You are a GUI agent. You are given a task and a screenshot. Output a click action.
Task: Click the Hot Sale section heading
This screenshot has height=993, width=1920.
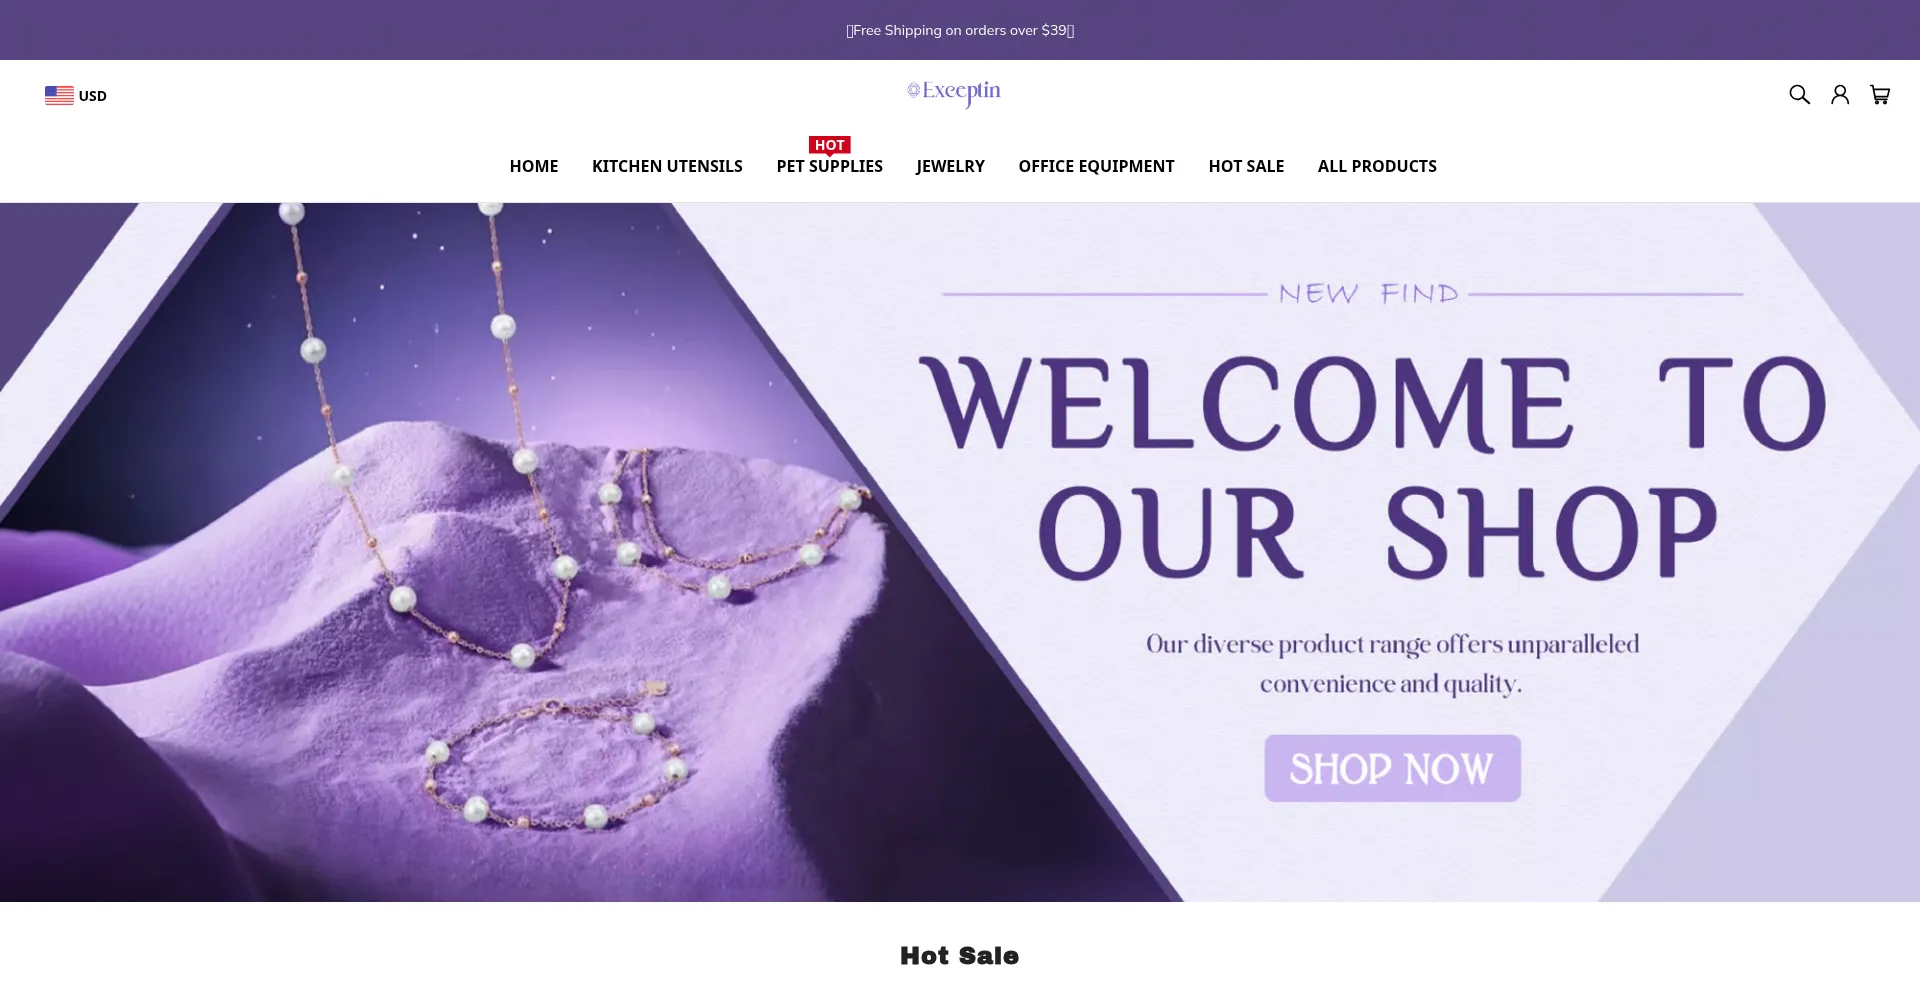tap(960, 956)
